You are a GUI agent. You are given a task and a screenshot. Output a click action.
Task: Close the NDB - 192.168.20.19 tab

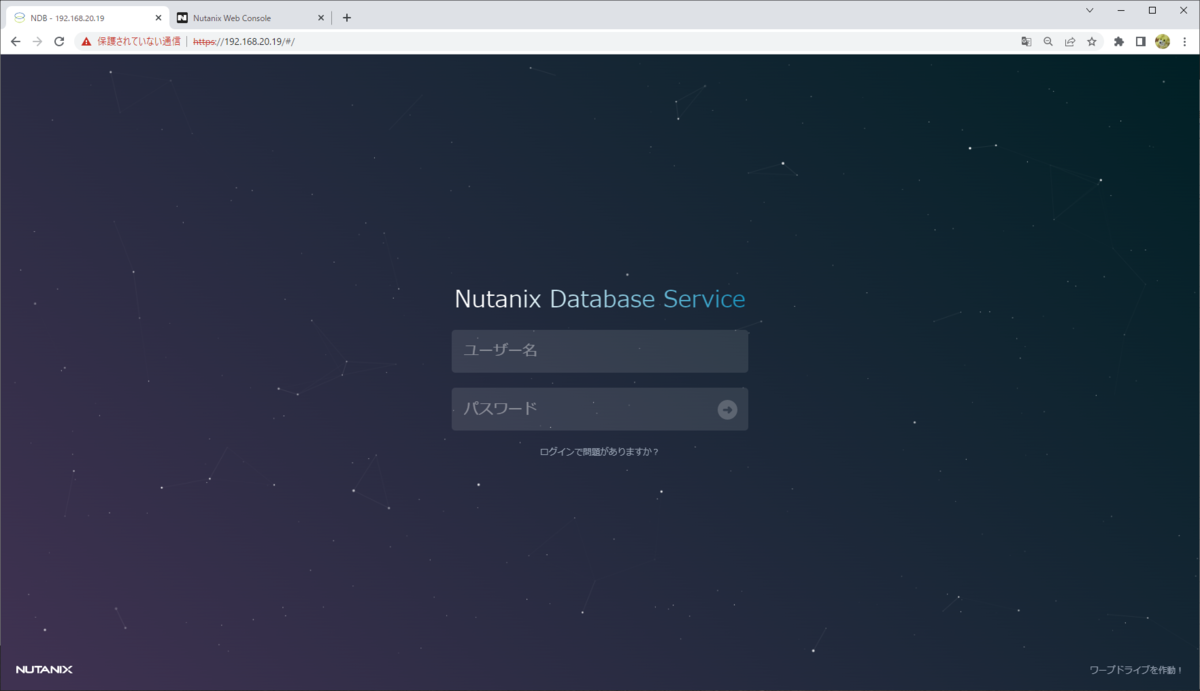click(158, 18)
